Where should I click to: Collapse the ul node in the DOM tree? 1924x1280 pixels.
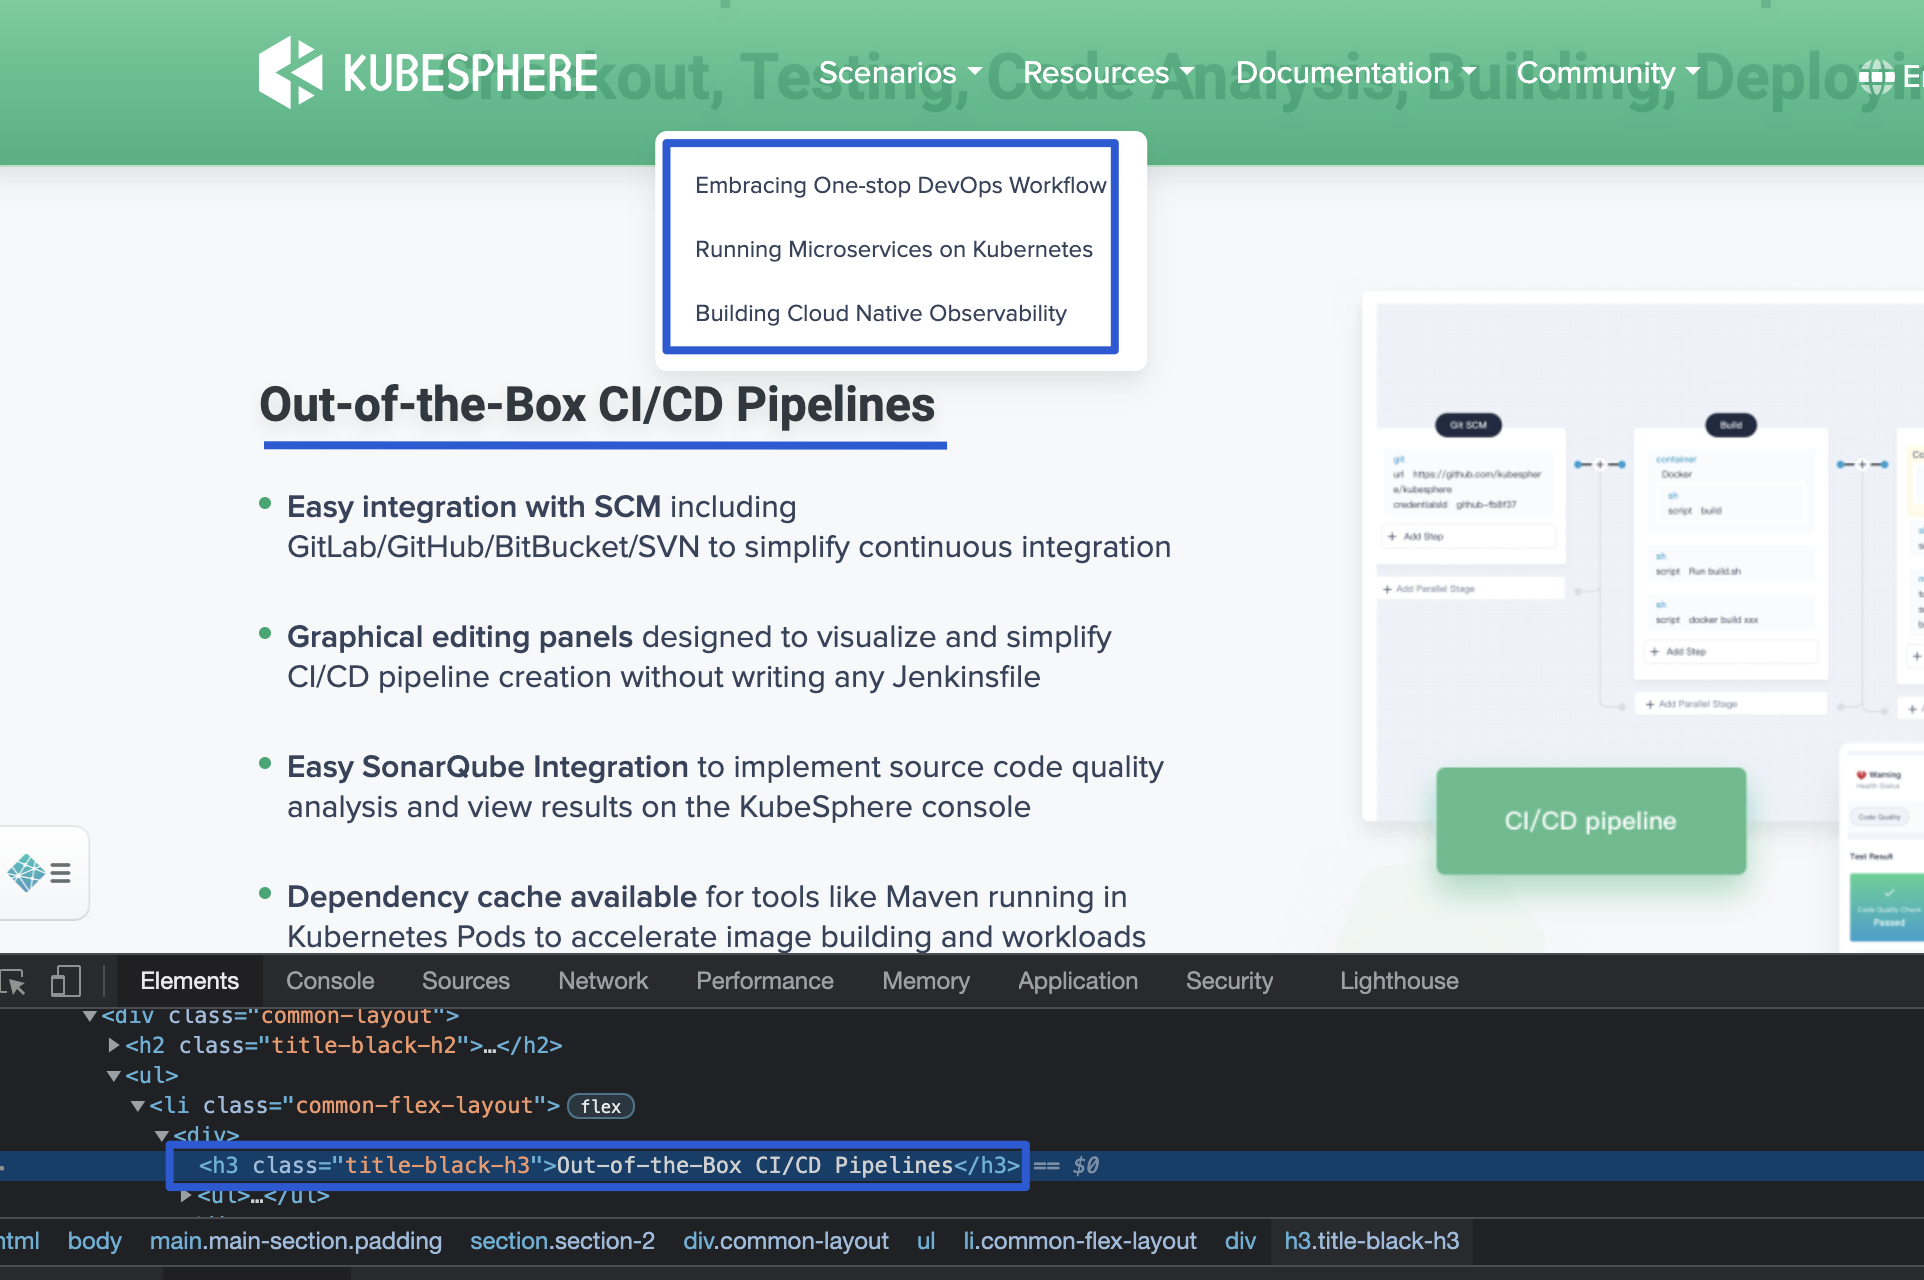[x=114, y=1076]
